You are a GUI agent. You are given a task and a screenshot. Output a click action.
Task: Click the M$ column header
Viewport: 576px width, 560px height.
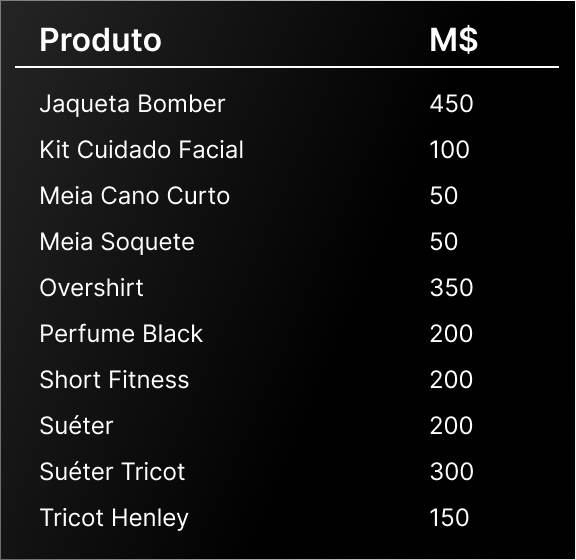[x=454, y=40]
